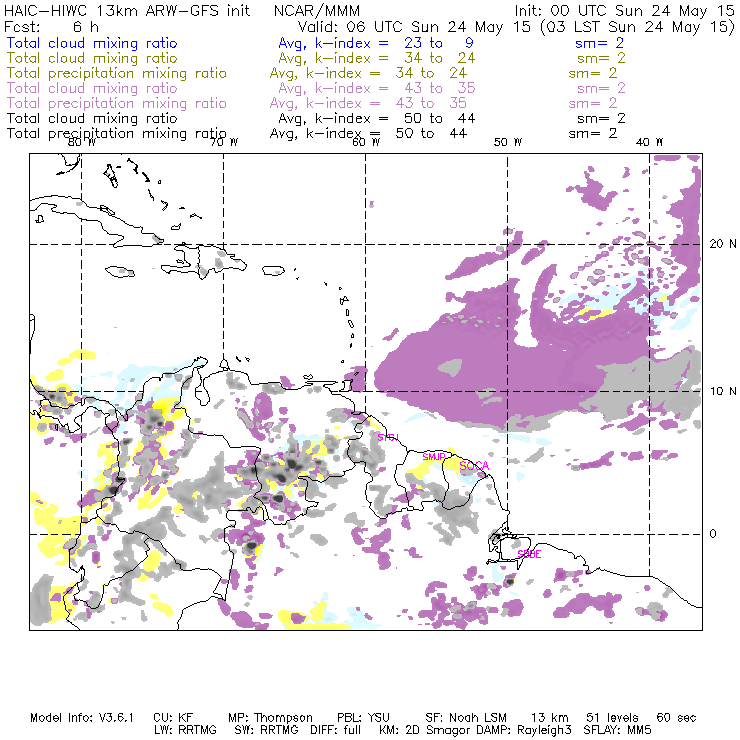The height and width of the screenshot is (740, 740).
Task: Click the '70 W' longitude label
Action: [224, 142]
